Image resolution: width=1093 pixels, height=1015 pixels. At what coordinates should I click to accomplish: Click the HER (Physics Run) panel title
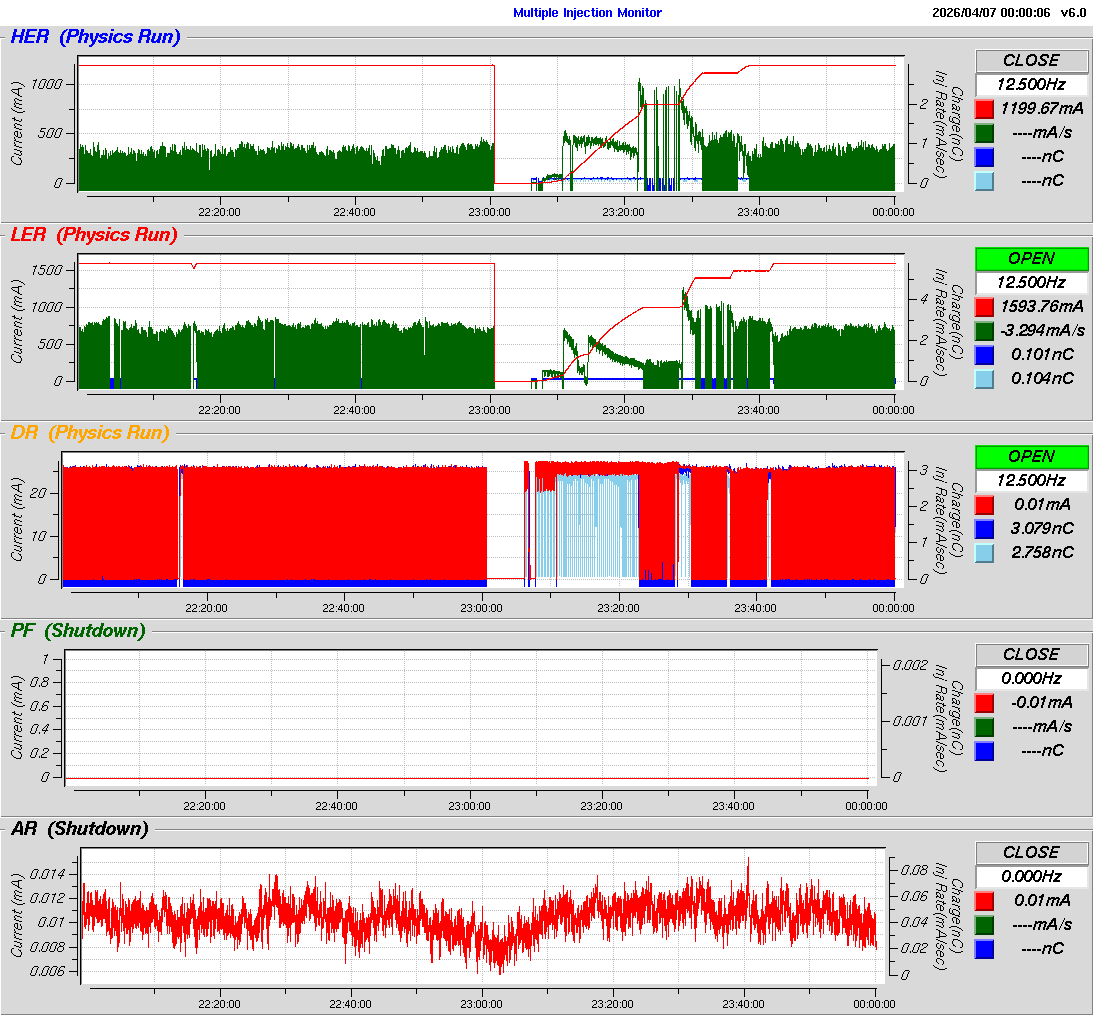click(95, 37)
